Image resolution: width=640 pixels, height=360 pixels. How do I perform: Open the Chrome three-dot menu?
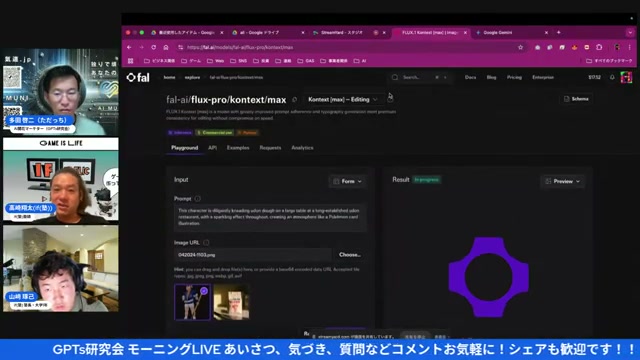coord(630,47)
